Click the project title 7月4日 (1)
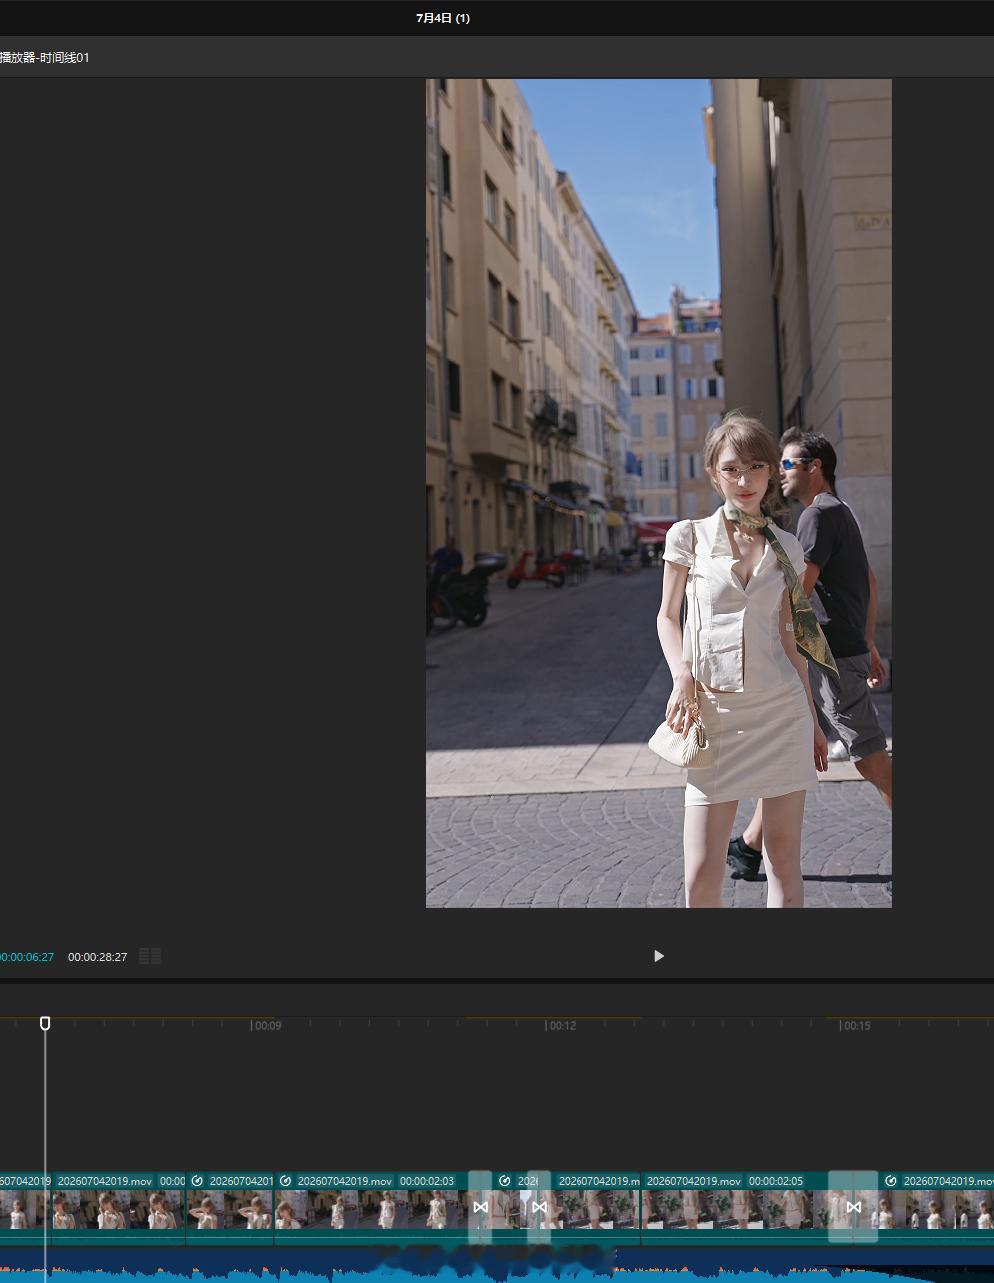 [443, 18]
